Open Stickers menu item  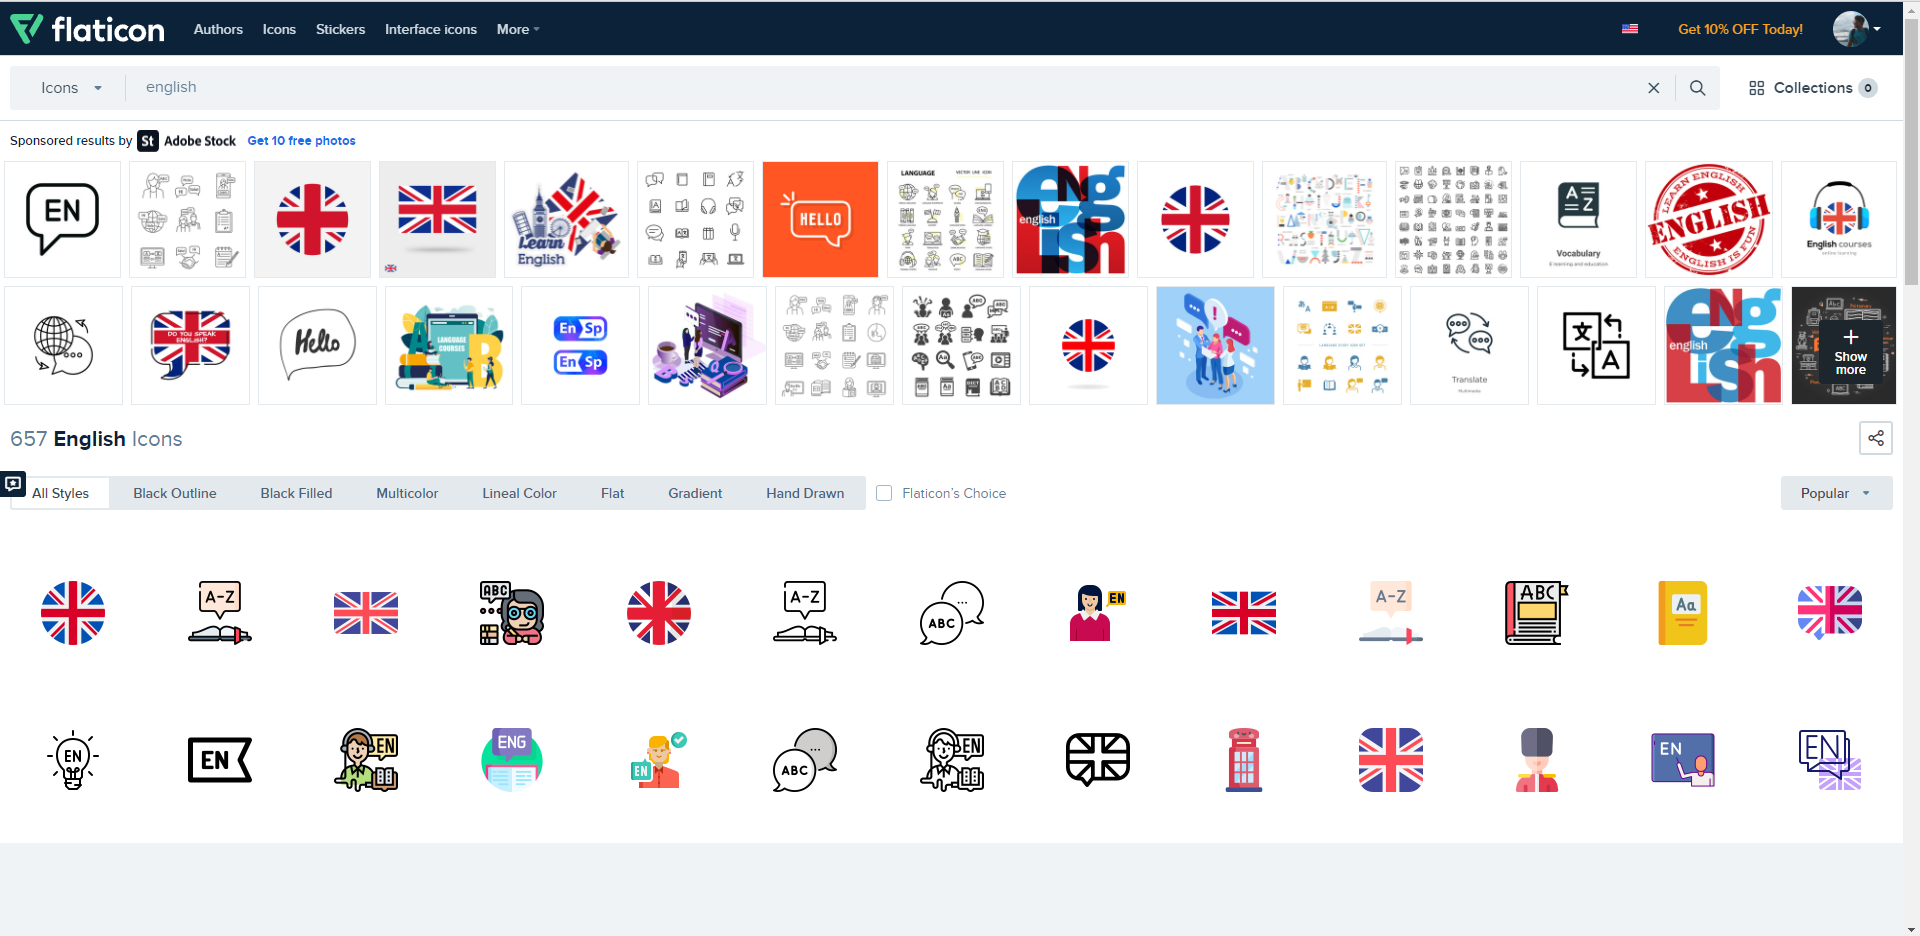[x=340, y=29]
